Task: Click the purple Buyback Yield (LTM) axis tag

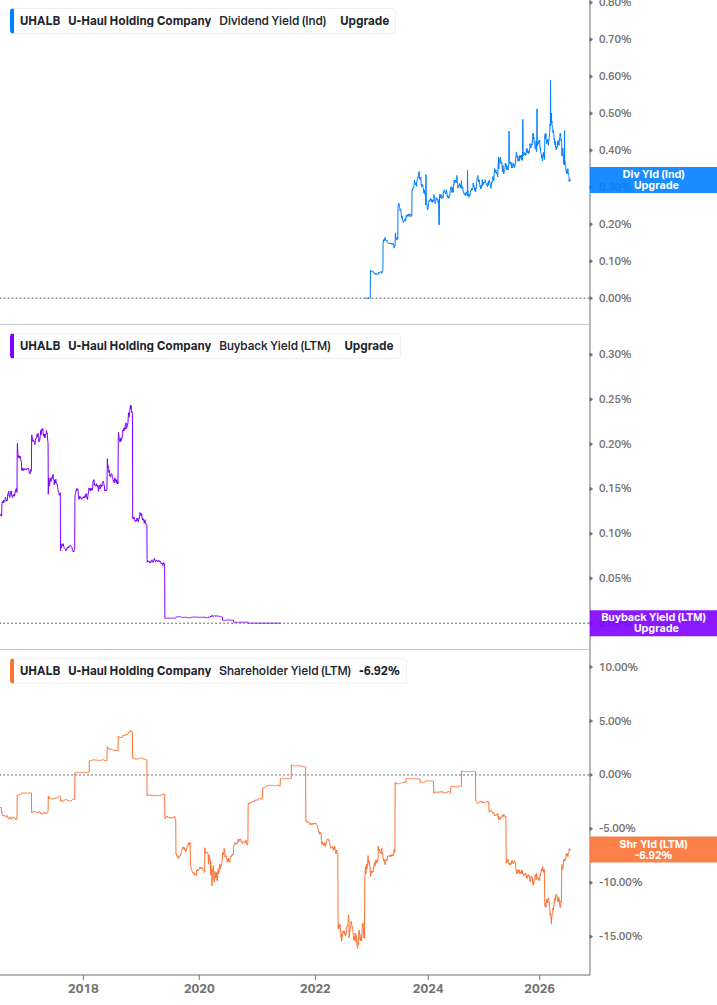Action: [653, 623]
